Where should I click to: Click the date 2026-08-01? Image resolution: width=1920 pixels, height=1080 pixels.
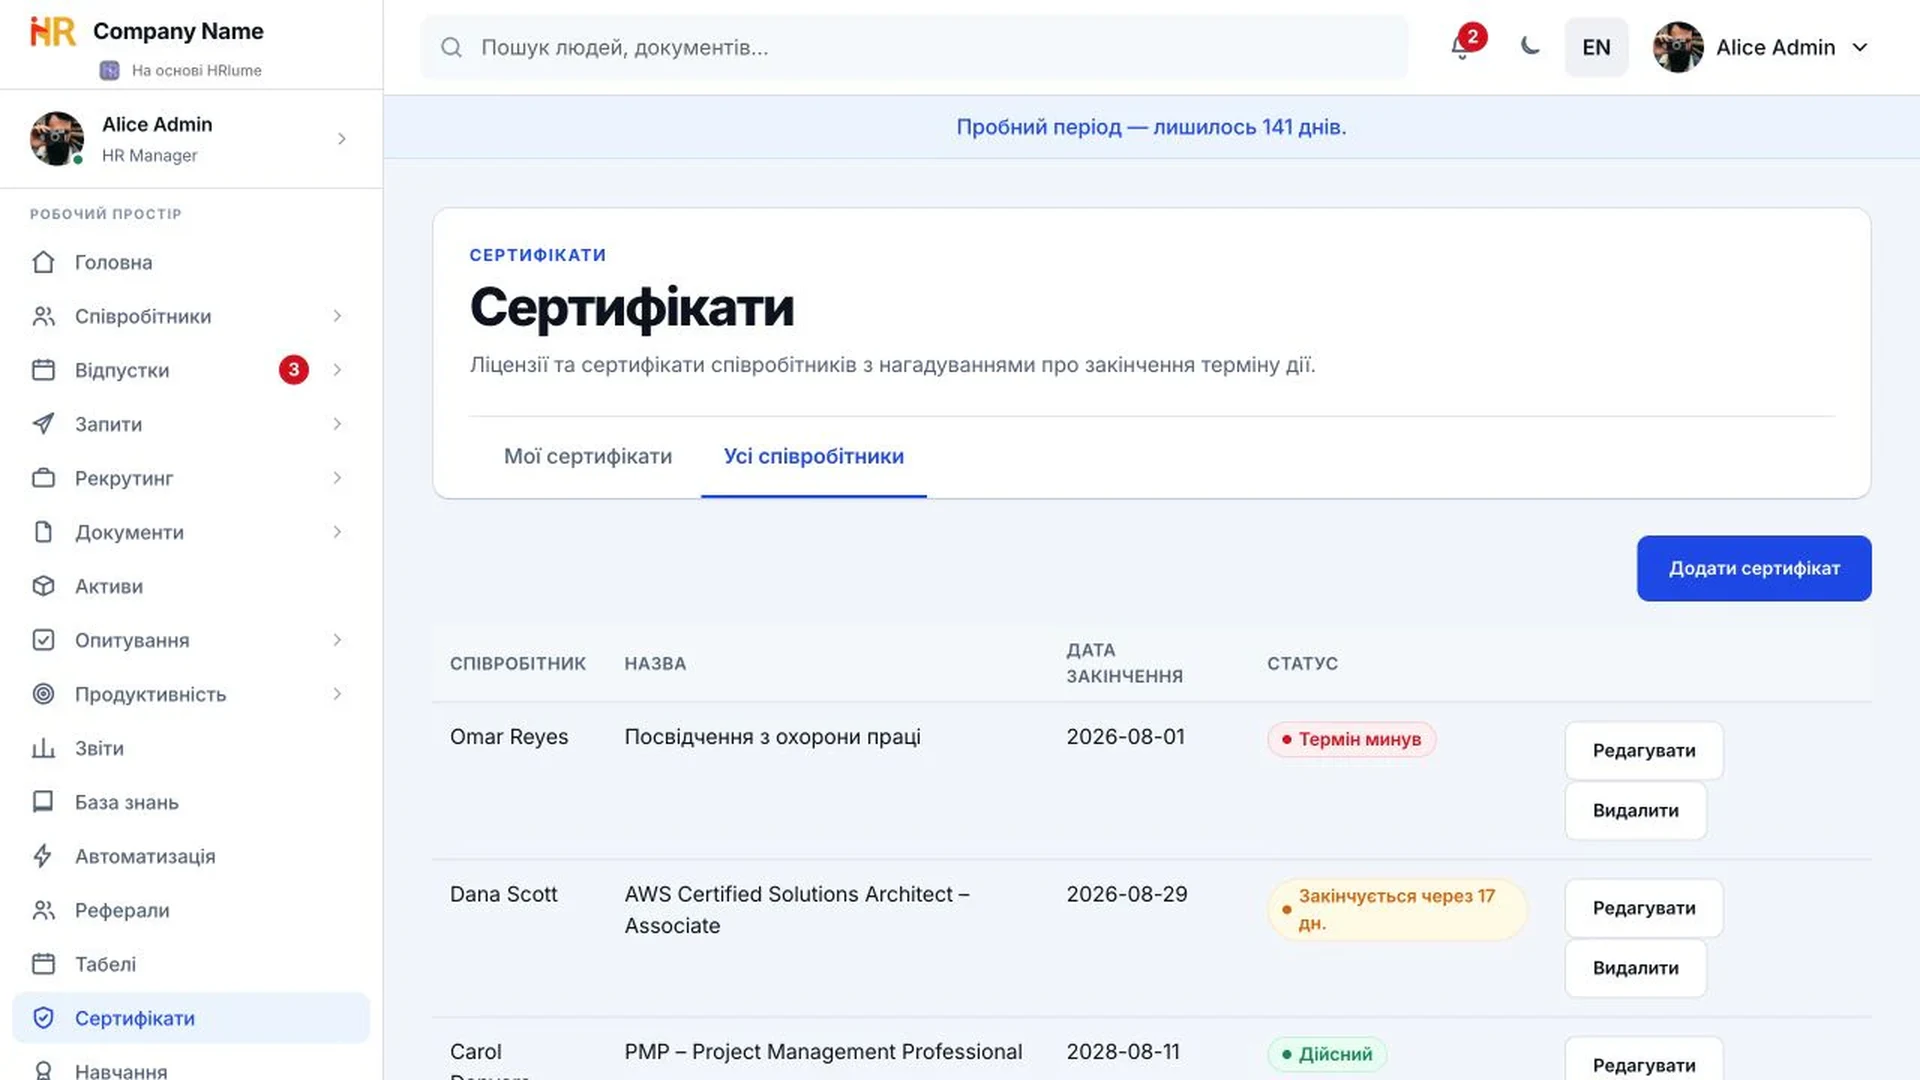1125,737
